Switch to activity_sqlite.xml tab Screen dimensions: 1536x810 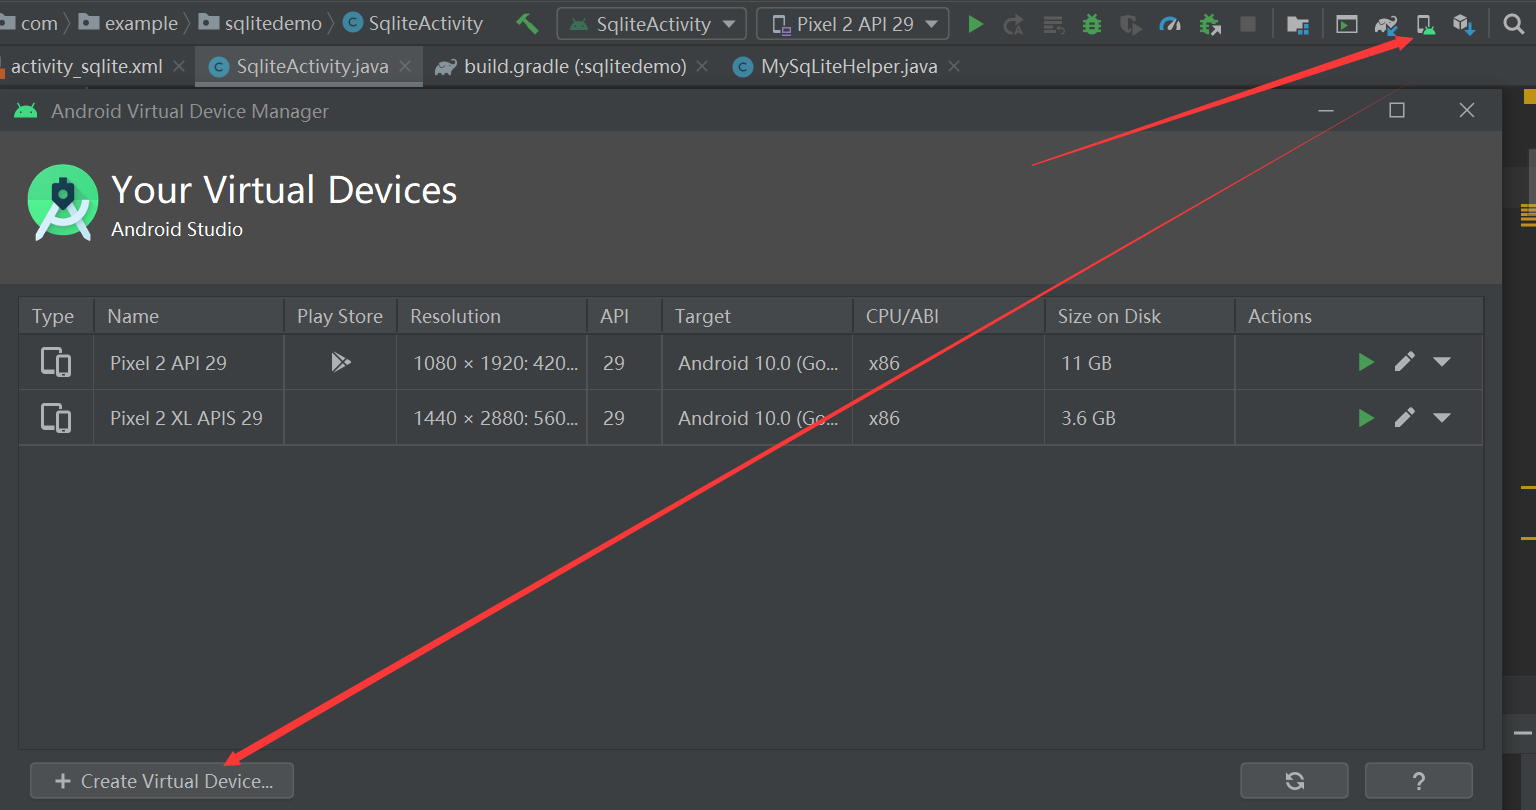85,67
